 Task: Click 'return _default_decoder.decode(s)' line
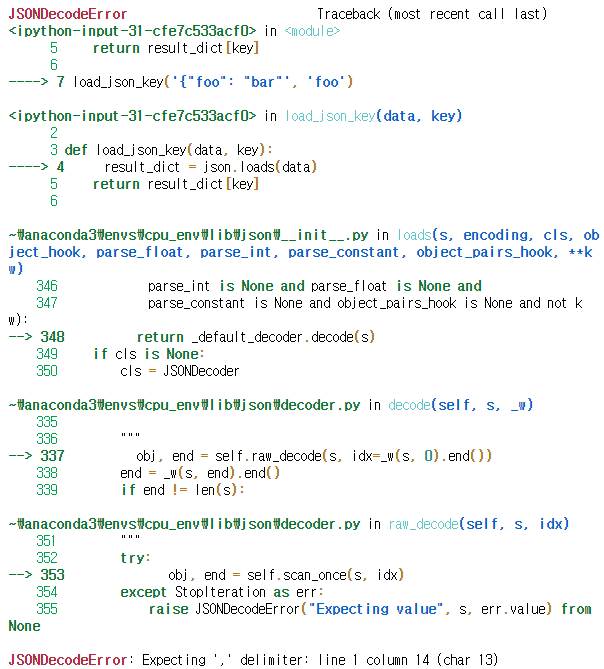point(256,337)
